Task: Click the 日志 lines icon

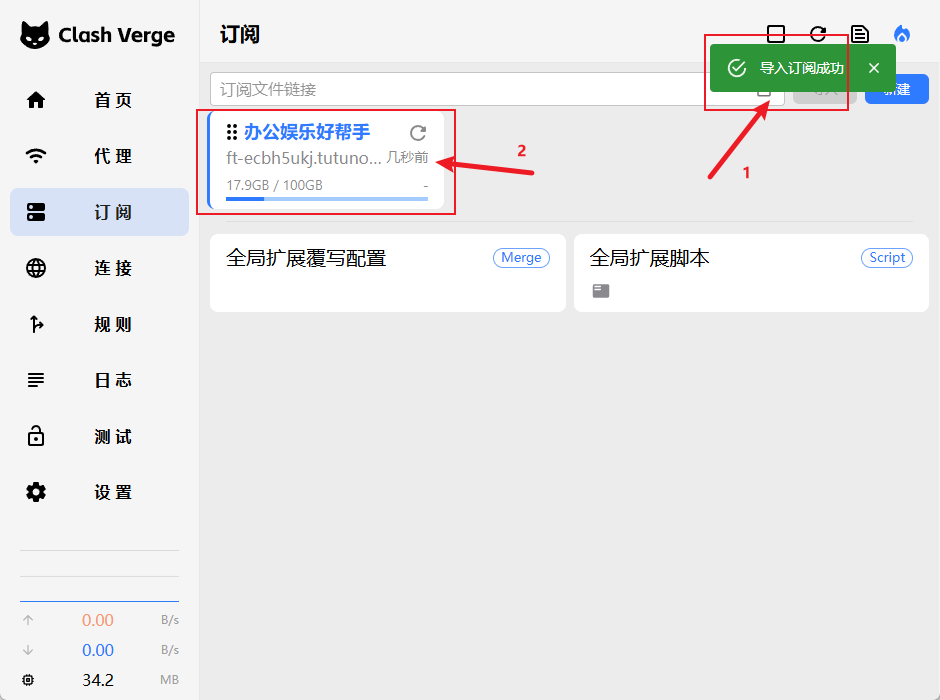Action: coord(36,380)
